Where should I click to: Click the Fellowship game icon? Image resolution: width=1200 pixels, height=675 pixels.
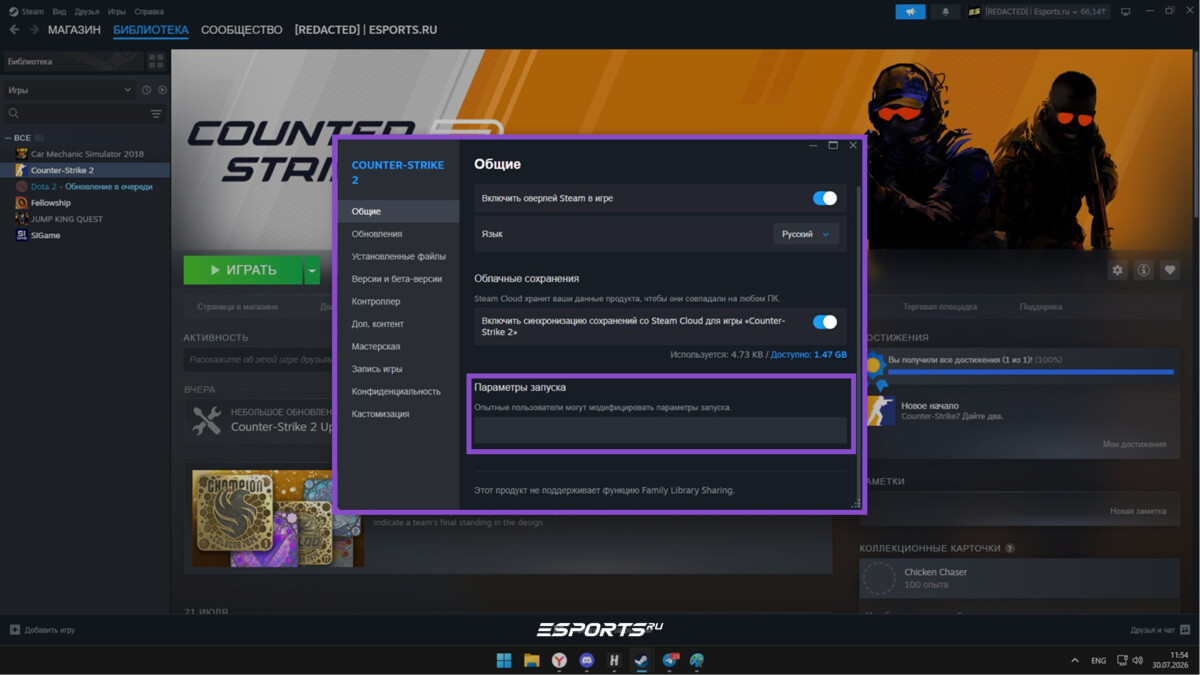tap(21, 202)
